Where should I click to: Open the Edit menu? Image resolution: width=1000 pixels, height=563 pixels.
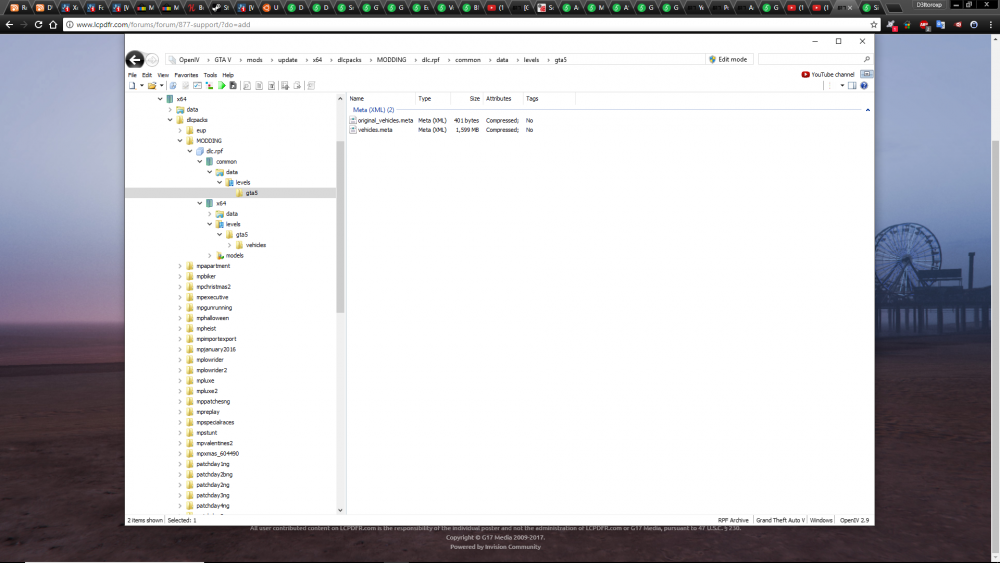pyautogui.click(x=147, y=75)
